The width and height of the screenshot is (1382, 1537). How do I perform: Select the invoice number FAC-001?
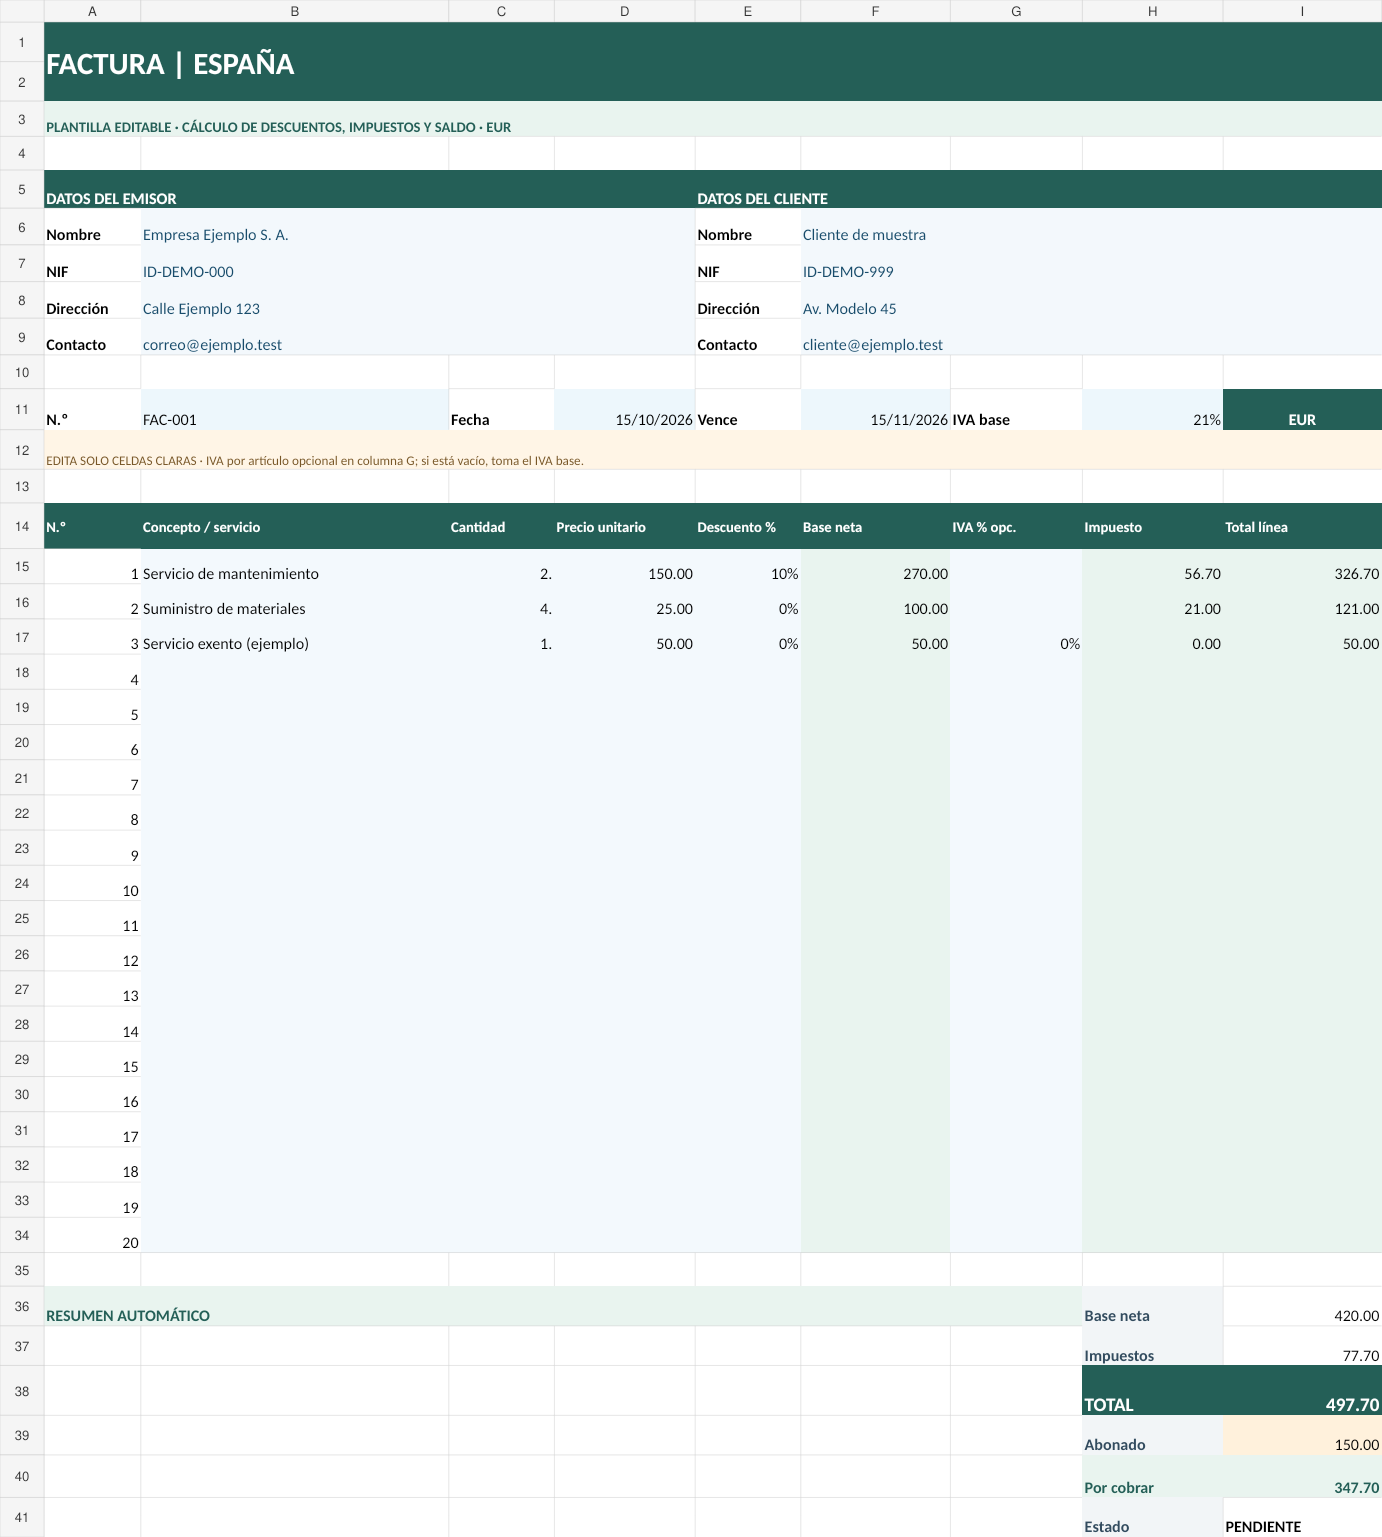(295, 410)
